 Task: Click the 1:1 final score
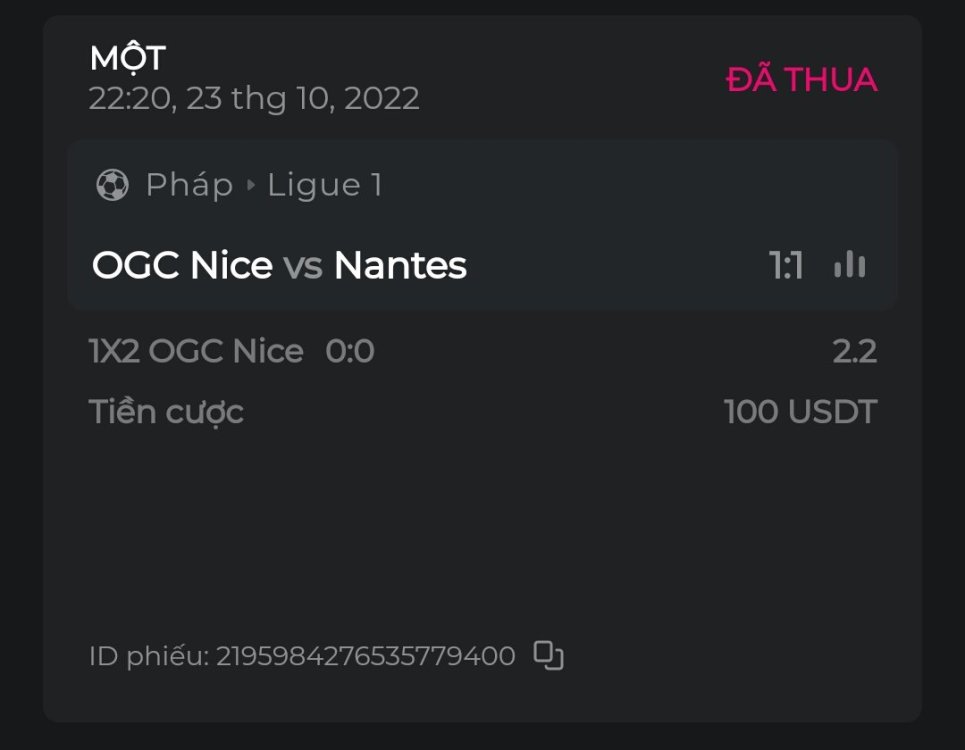pos(786,266)
